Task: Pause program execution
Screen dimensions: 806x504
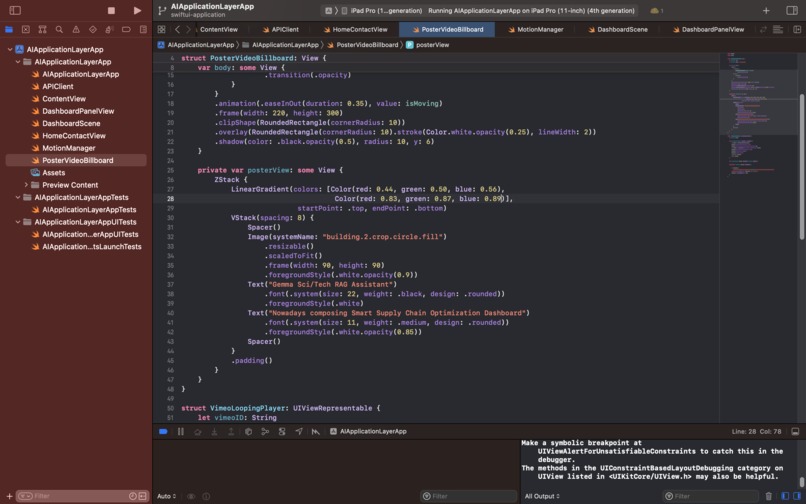Action: click(x=180, y=431)
